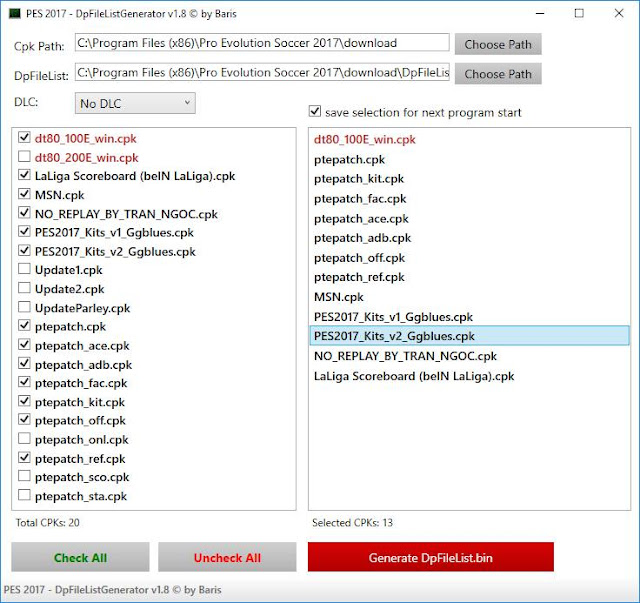Toggle PES2017_Kits_v2_Ggblues.cpk checkbox
The width and height of the screenshot is (640, 603).
(24, 250)
